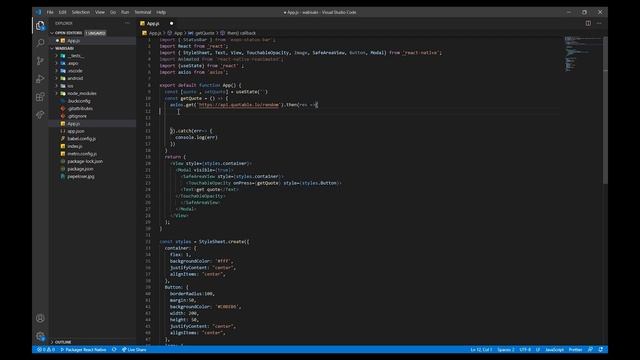Image resolution: width=640 pixels, height=360 pixels.
Task: Open the Manage gear icon
Action: pos(40,336)
